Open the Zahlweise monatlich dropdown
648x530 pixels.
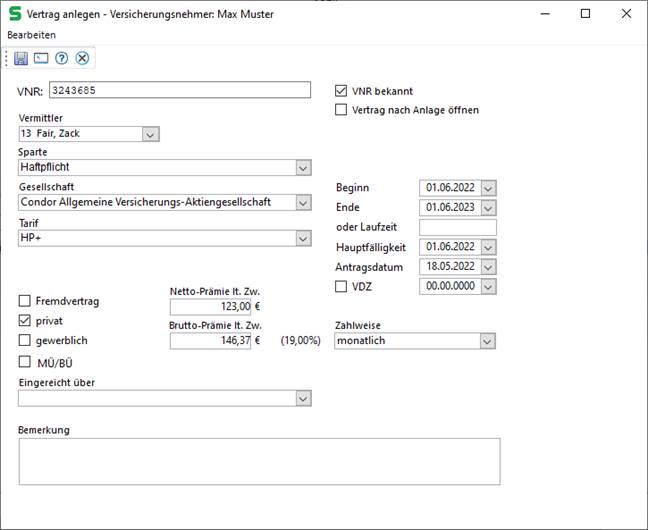pyautogui.click(x=487, y=341)
